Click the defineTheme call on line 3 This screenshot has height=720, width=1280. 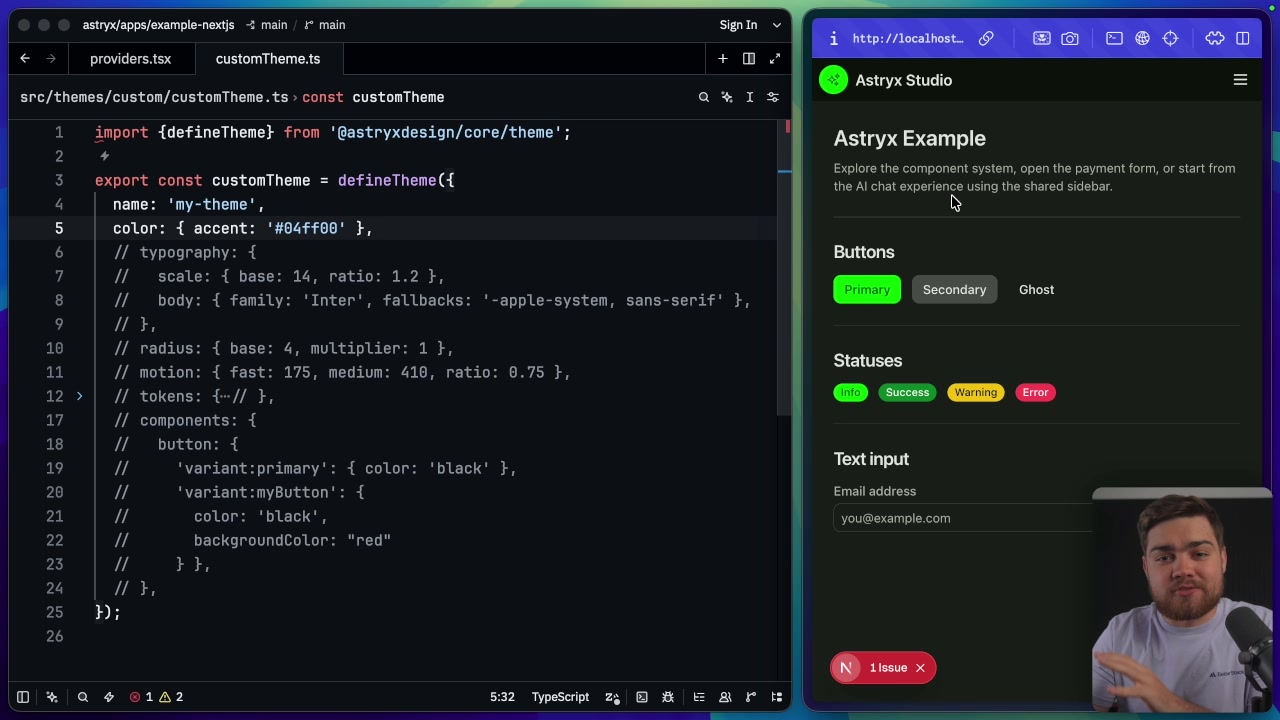[386, 180]
